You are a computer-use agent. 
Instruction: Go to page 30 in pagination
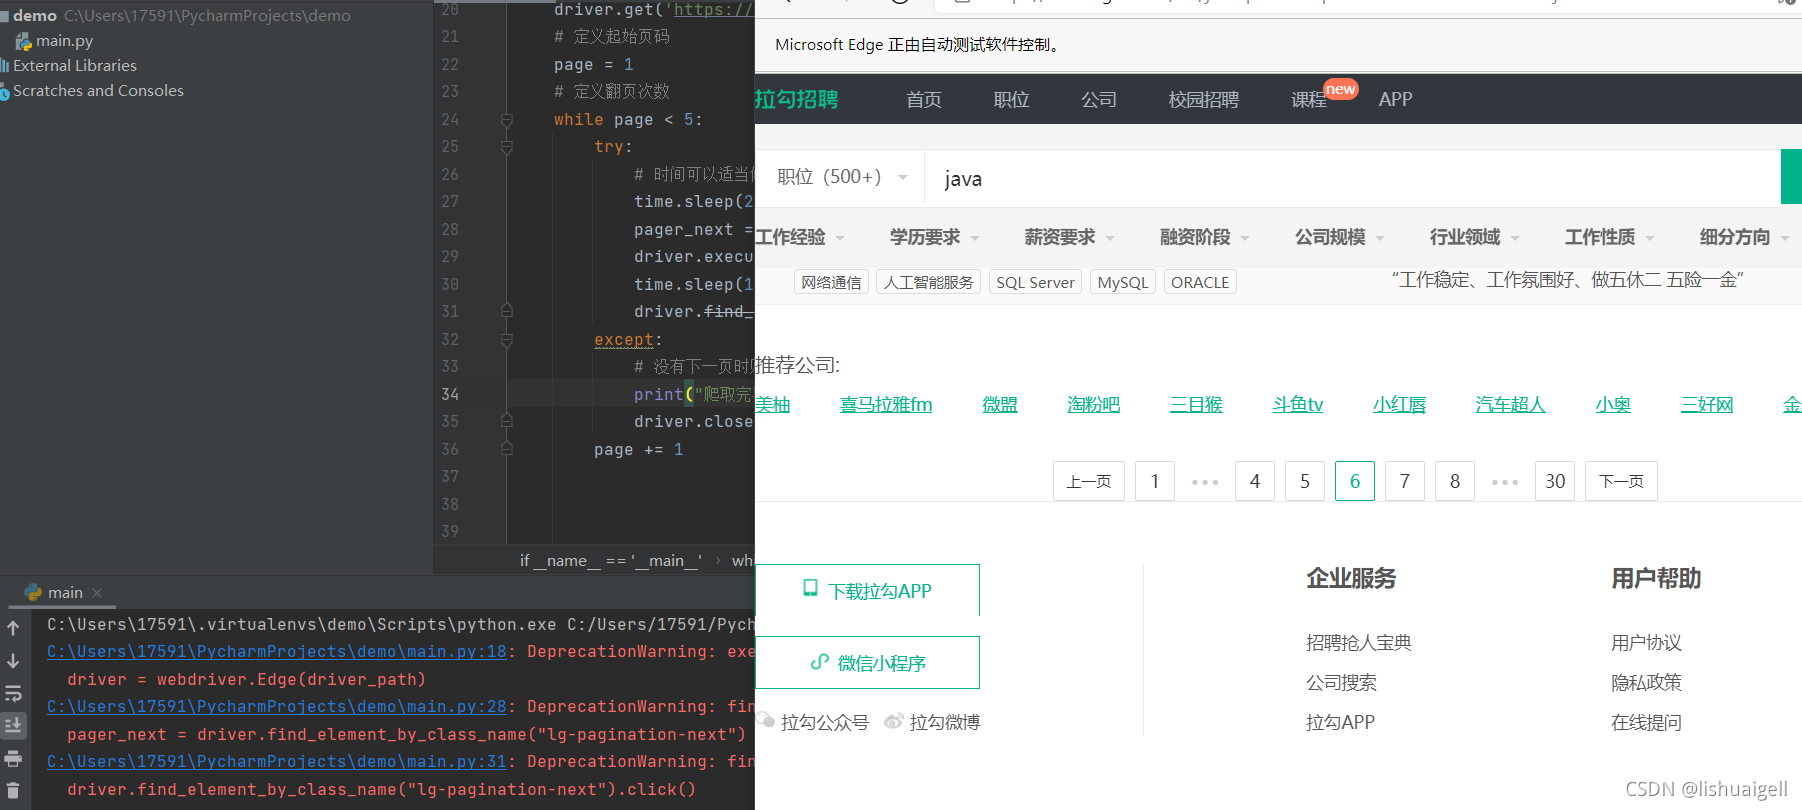coord(1555,481)
